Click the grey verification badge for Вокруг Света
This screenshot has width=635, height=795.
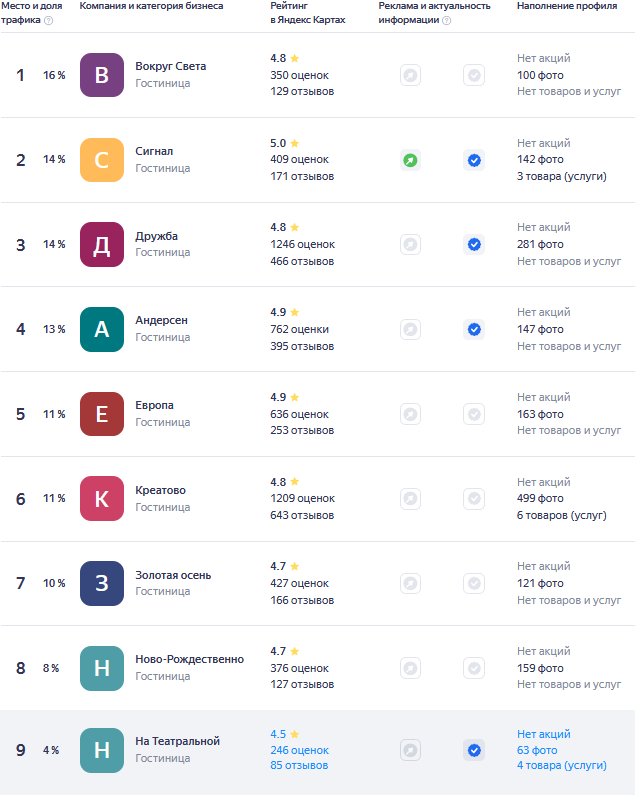coord(474,75)
